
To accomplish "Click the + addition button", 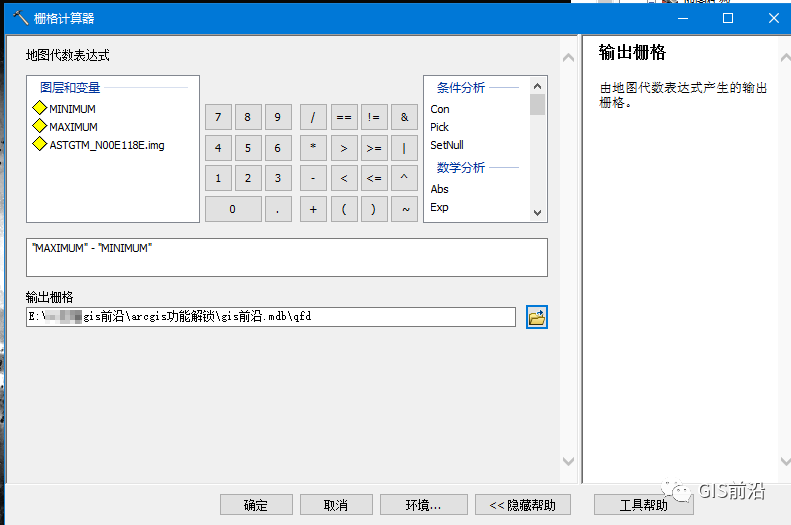I will click(313, 209).
